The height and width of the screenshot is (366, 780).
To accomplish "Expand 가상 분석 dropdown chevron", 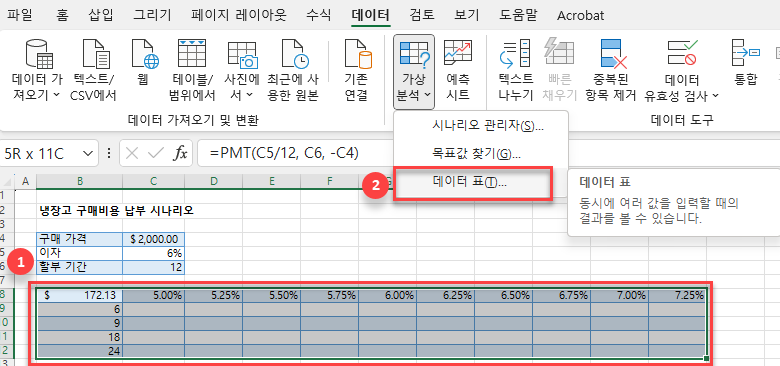I will pos(427,94).
